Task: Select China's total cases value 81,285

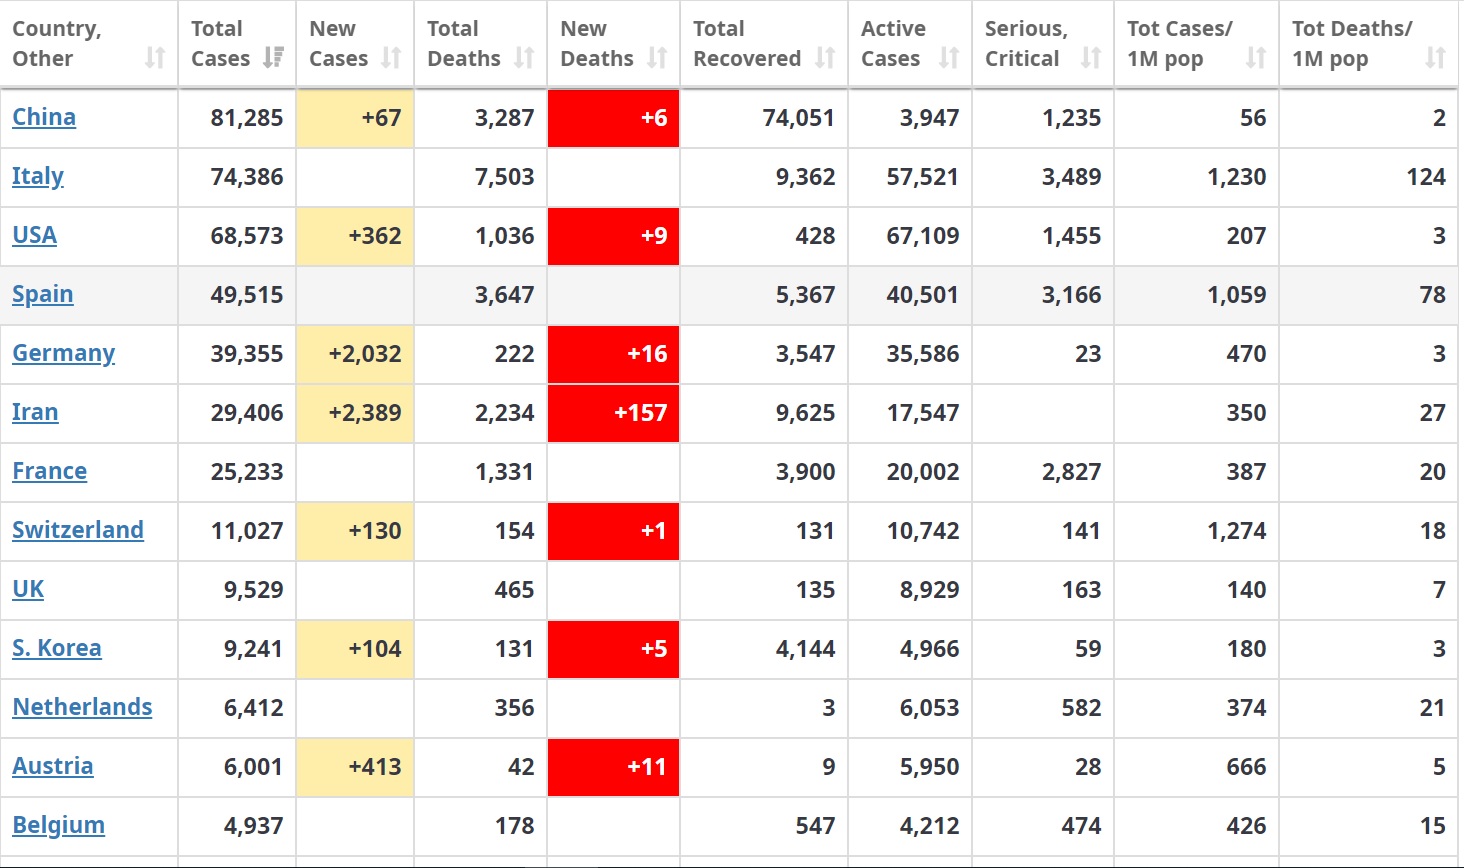Action: pyautogui.click(x=247, y=118)
